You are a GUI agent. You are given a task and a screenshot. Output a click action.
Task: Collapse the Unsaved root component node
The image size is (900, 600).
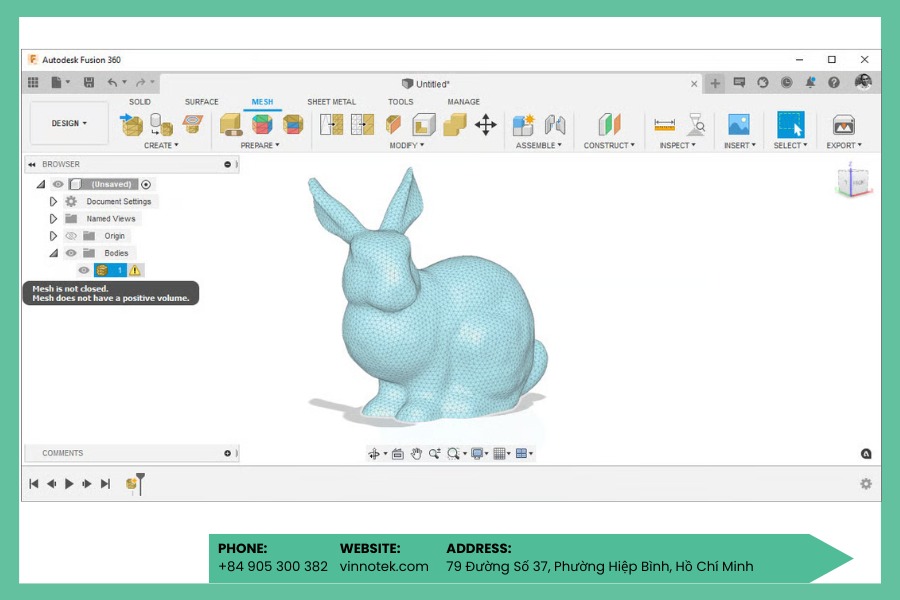(41, 184)
